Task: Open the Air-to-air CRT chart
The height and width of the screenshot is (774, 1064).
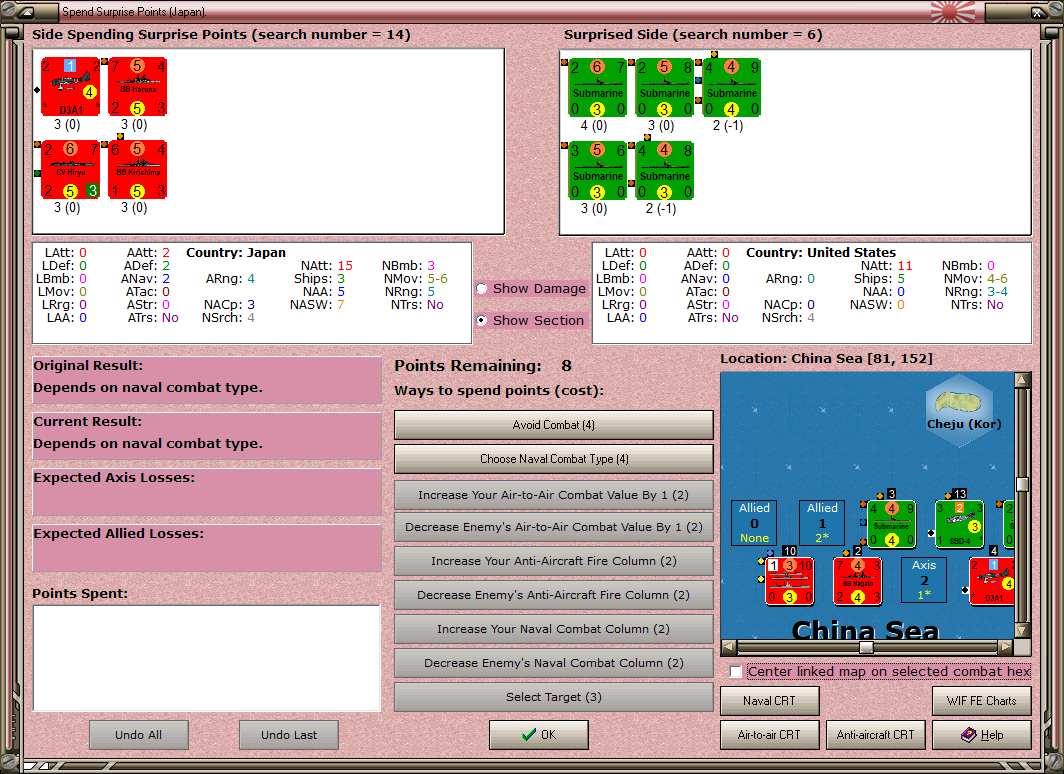Action: [770, 735]
